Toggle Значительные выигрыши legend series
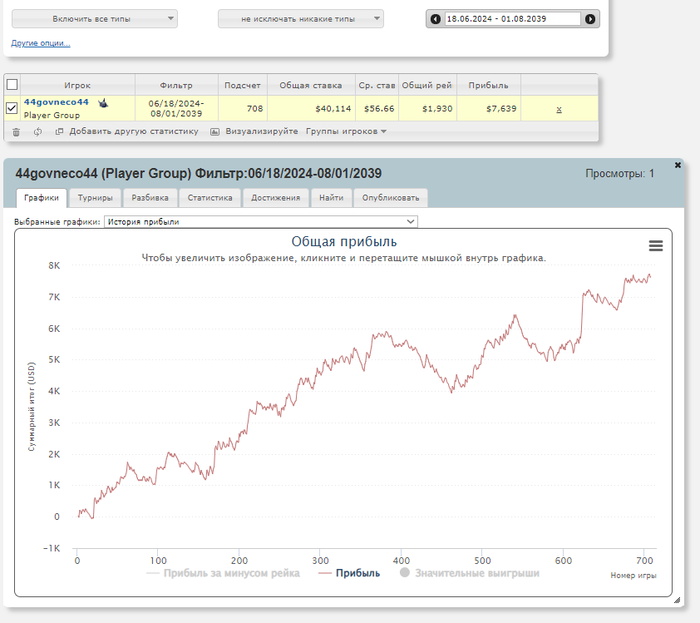700x623 pixels. click(470, 573)
